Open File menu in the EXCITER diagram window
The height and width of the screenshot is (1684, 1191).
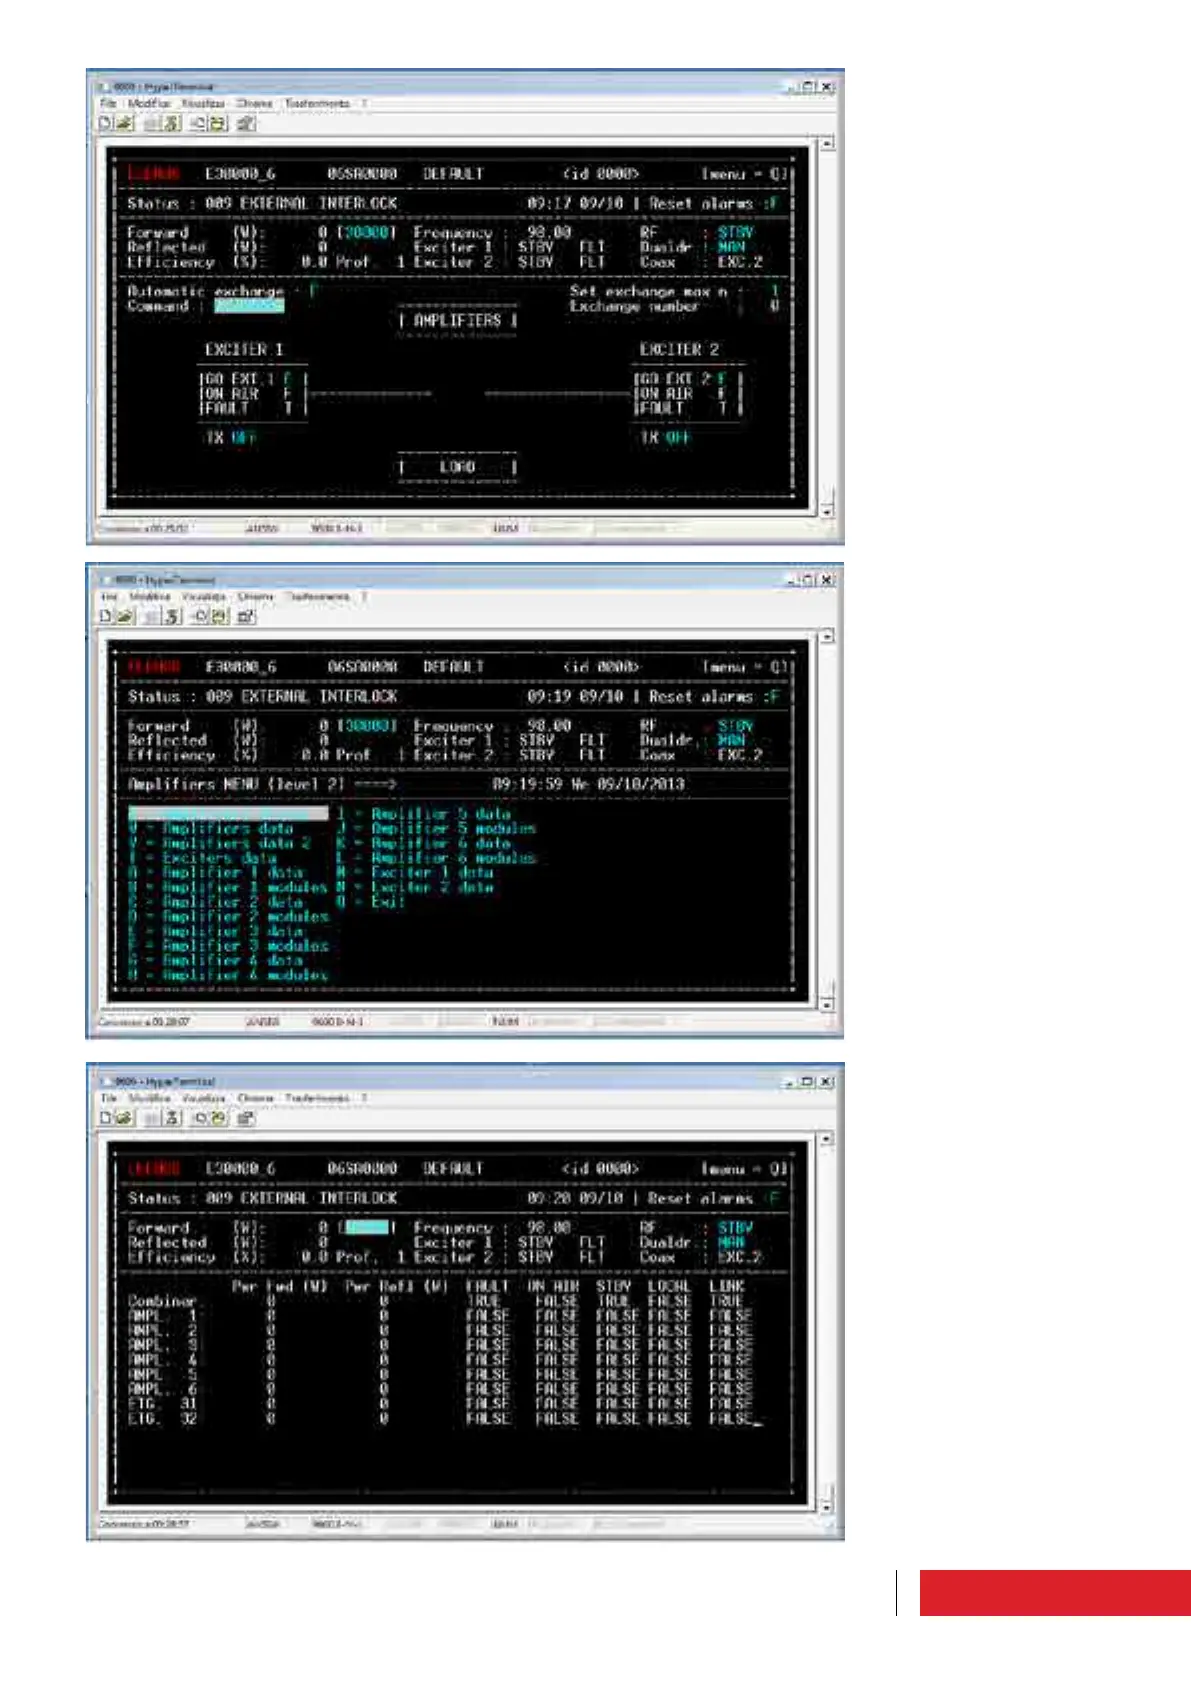click(108, 103)
